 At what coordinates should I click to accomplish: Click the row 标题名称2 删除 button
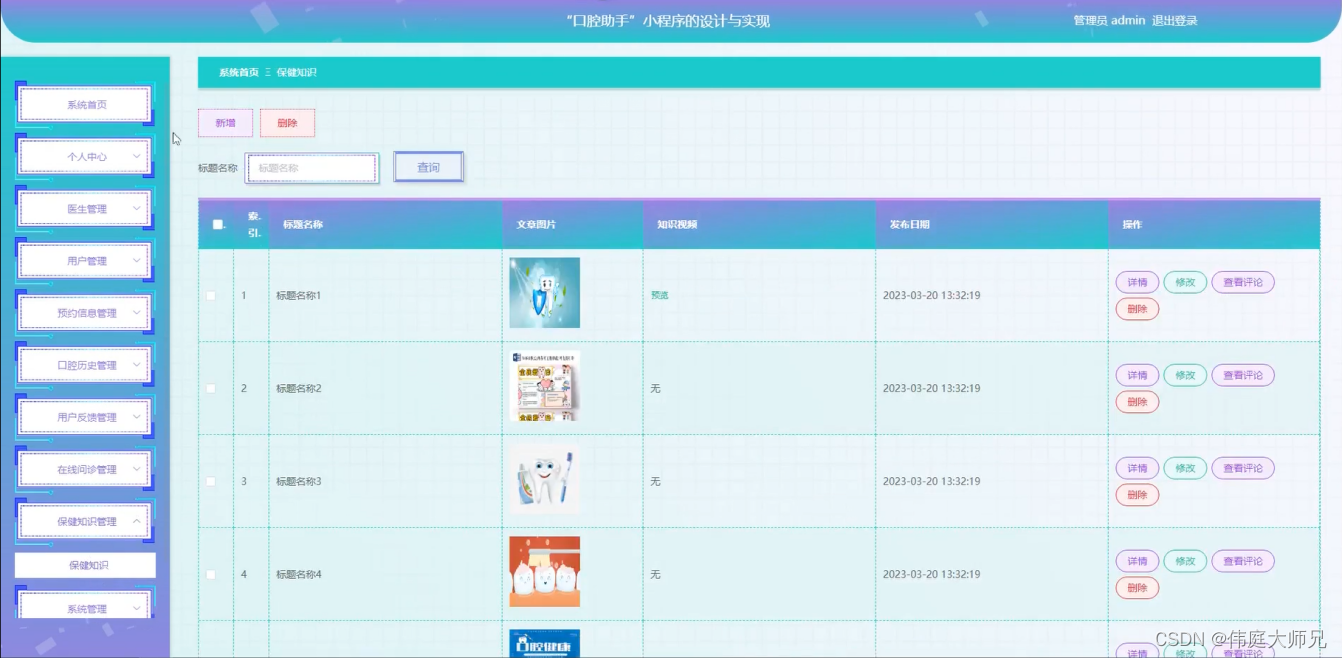[x=1137, y=402]
